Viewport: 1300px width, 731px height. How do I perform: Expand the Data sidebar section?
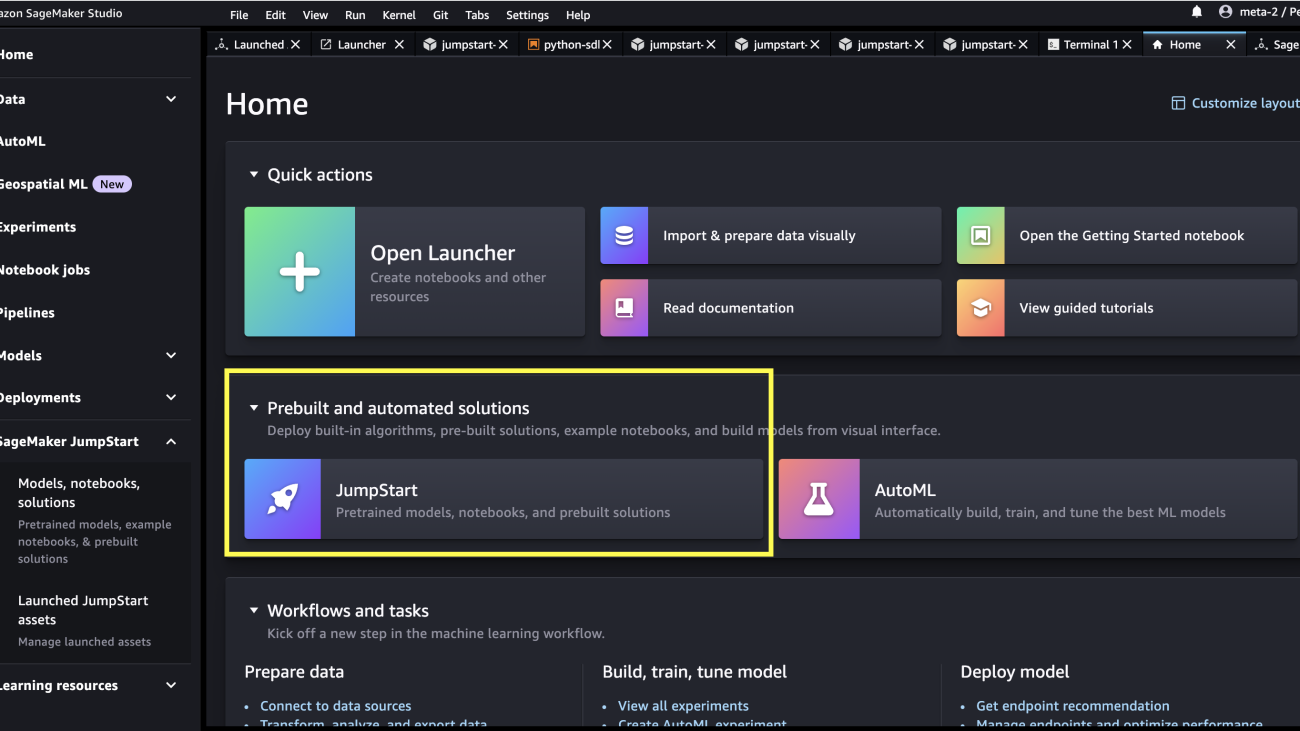[x=171, y=99]
